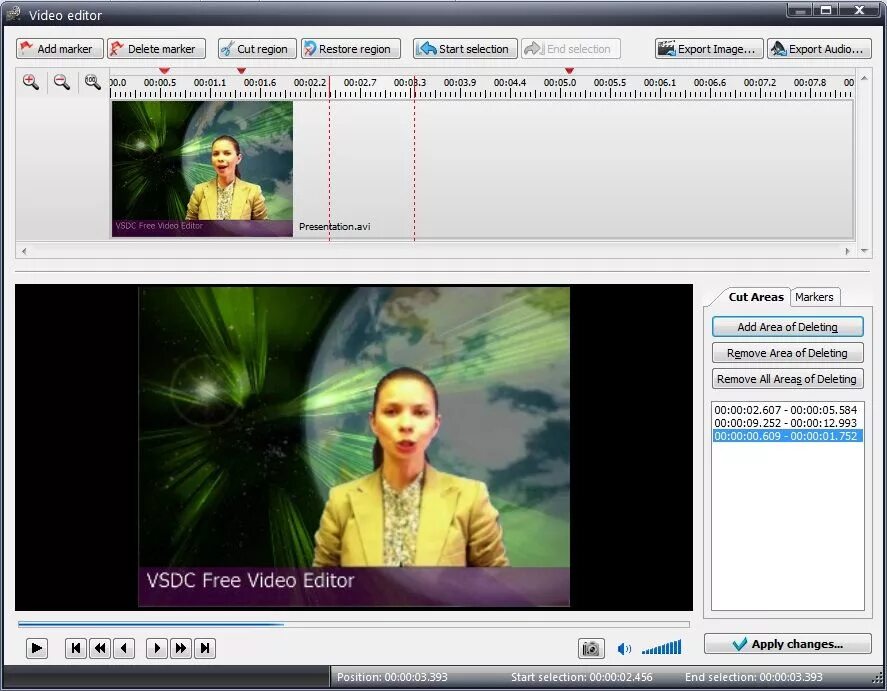Jump to the start of video
The width and height of the screenshot is (887, 691).
pyautogui.click(x=76, y=648)
